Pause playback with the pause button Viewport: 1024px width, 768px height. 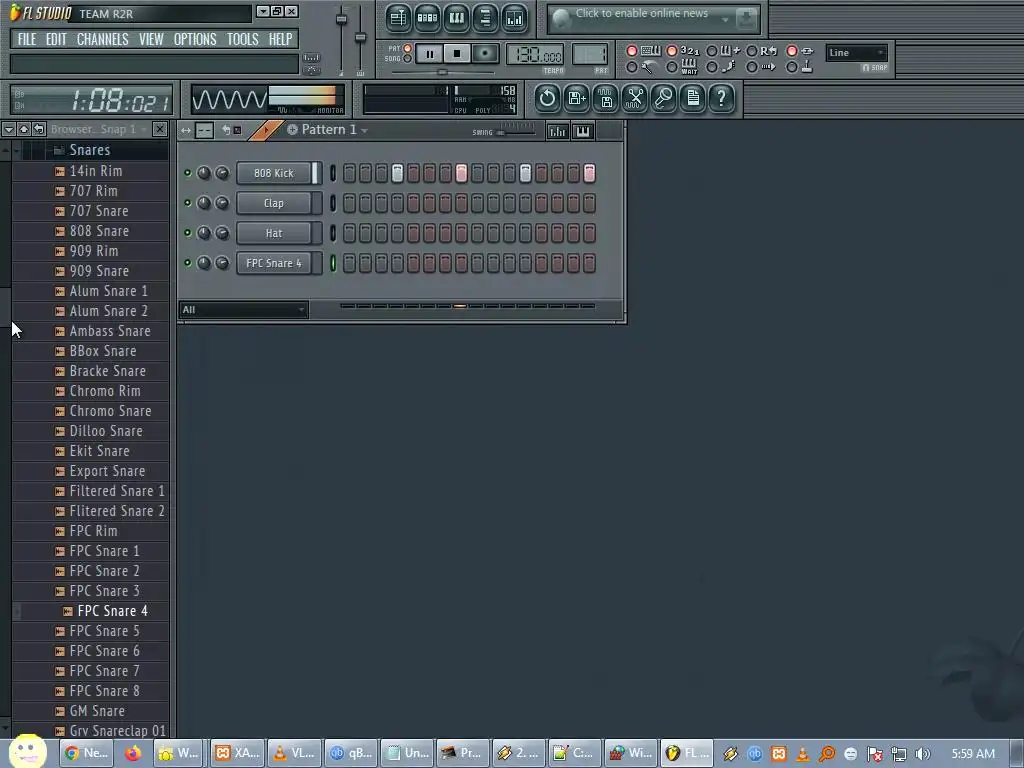(x=429, y=54)
